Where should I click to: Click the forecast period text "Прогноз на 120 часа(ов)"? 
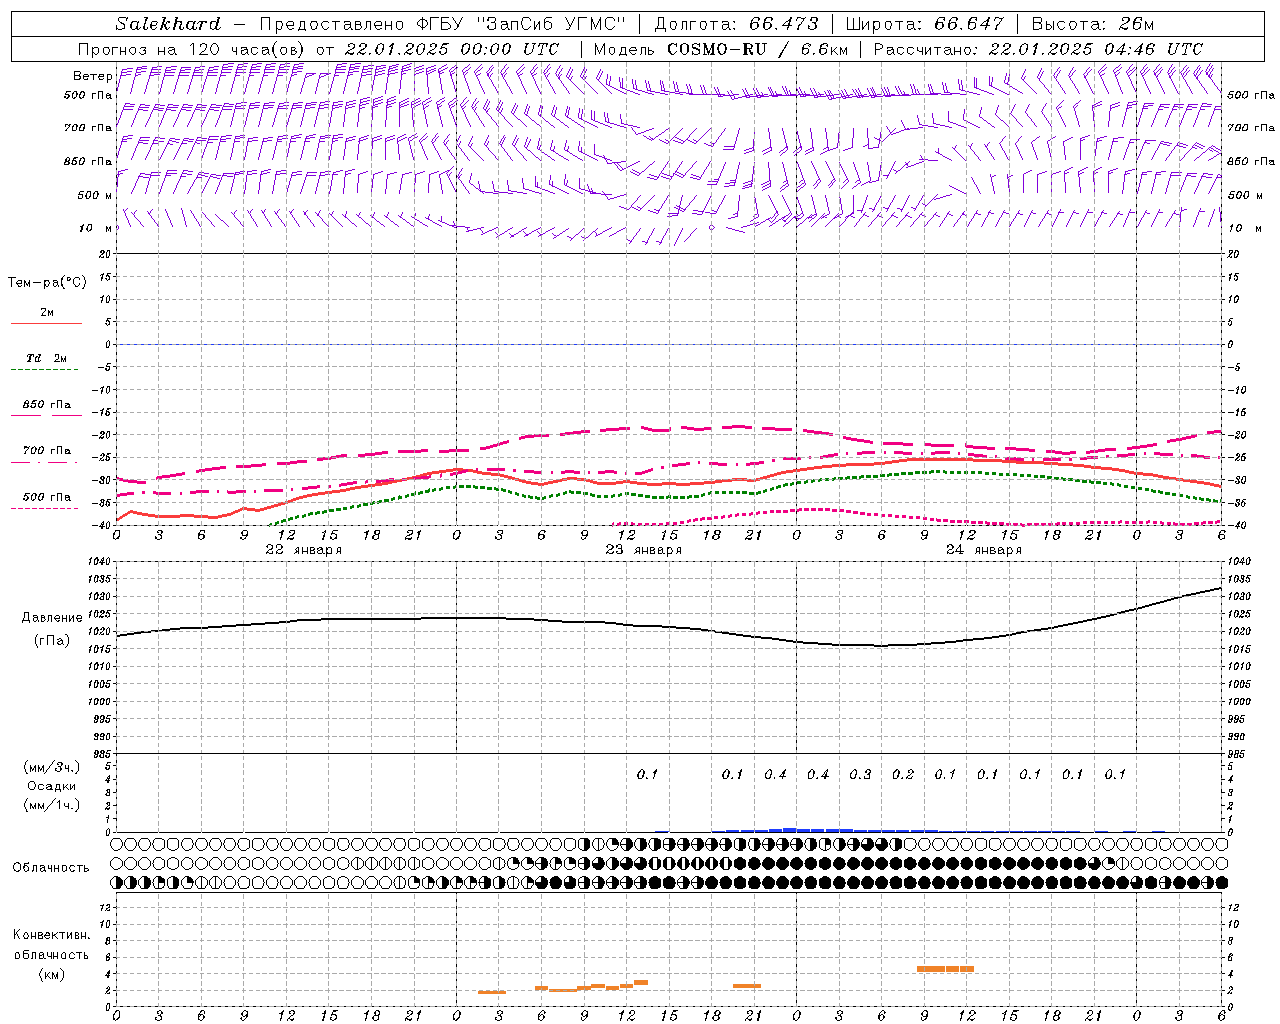(x=192, y=49)
